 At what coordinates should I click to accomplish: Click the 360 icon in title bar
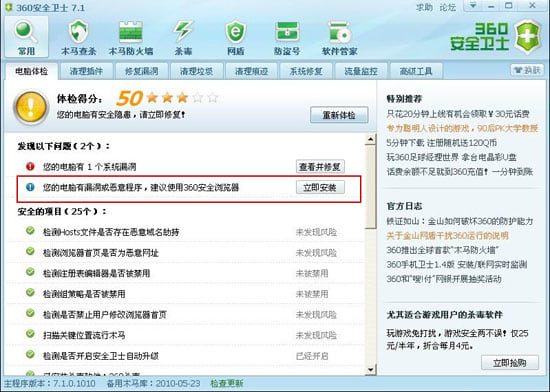pyautogui.click(x=8, y=7)
